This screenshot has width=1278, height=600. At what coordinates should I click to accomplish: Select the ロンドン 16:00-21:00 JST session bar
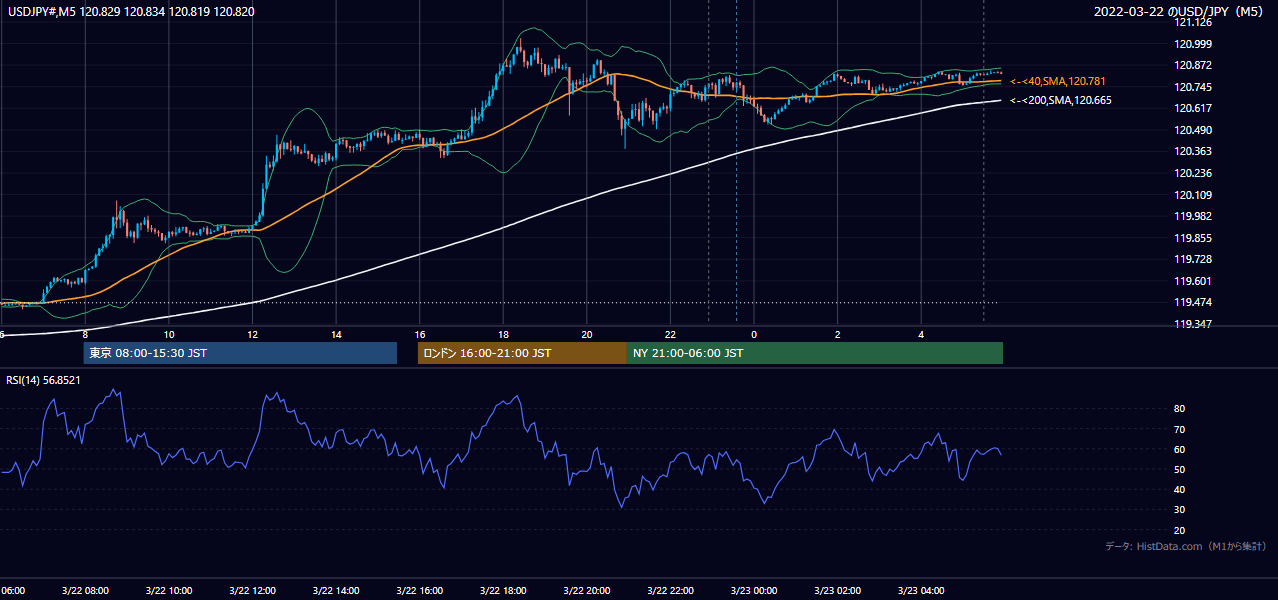(522, 353)
